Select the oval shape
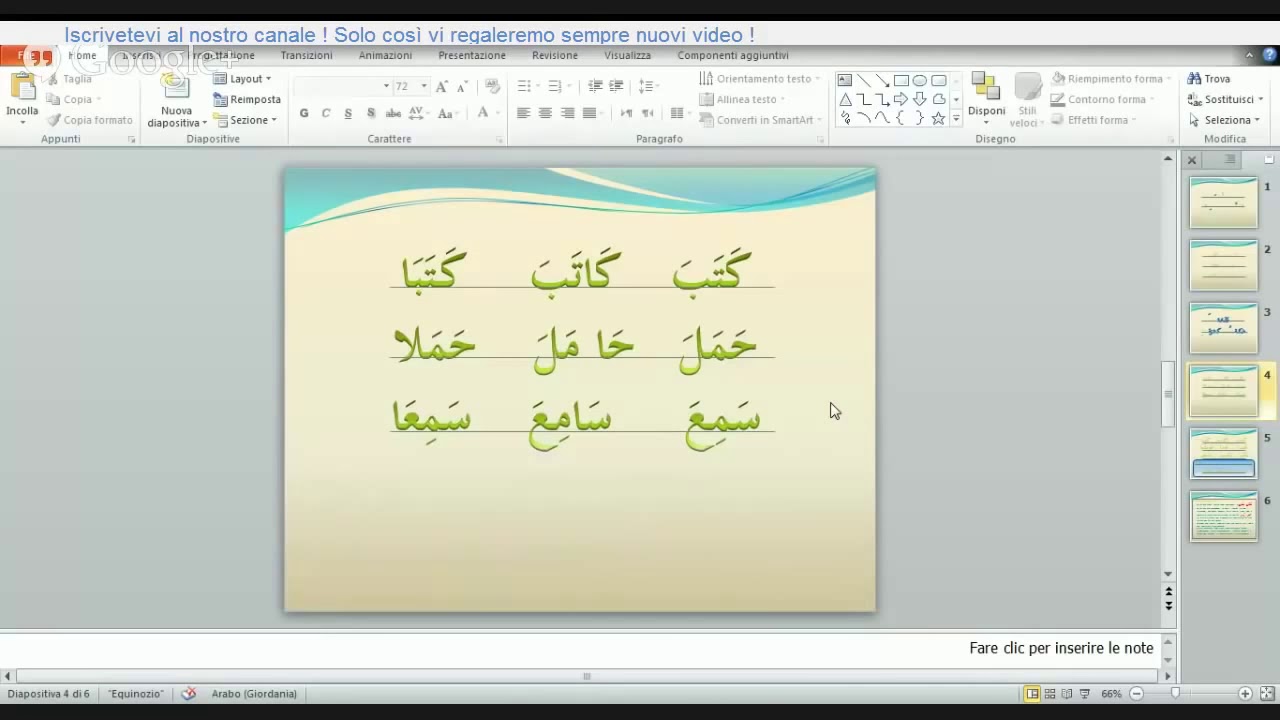 pyautogui.click(x=920, y=80)
